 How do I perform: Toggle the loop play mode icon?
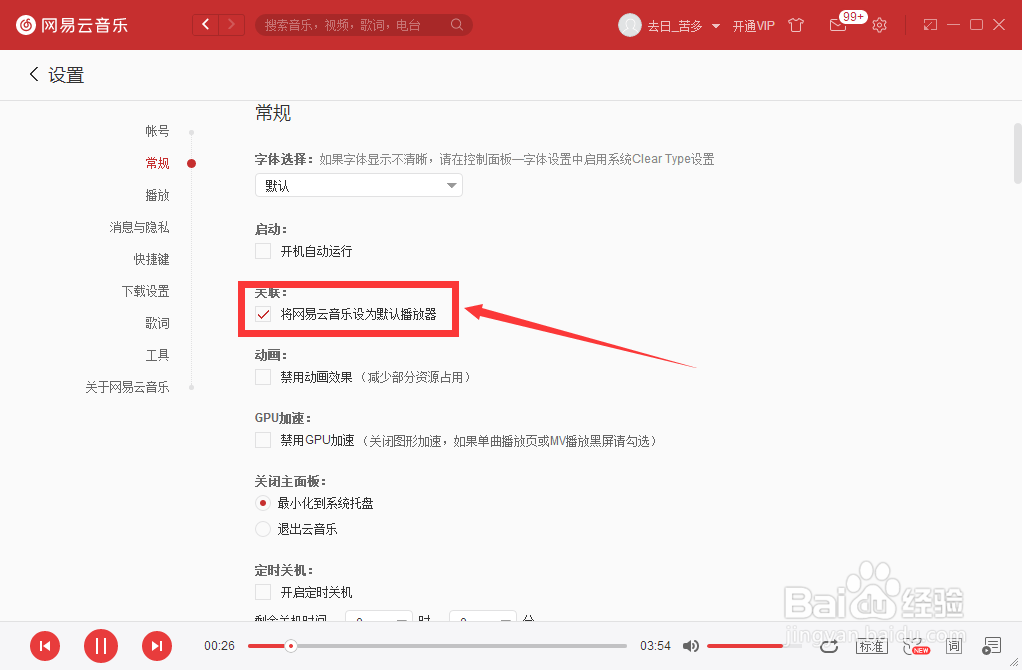pos(828,646)
